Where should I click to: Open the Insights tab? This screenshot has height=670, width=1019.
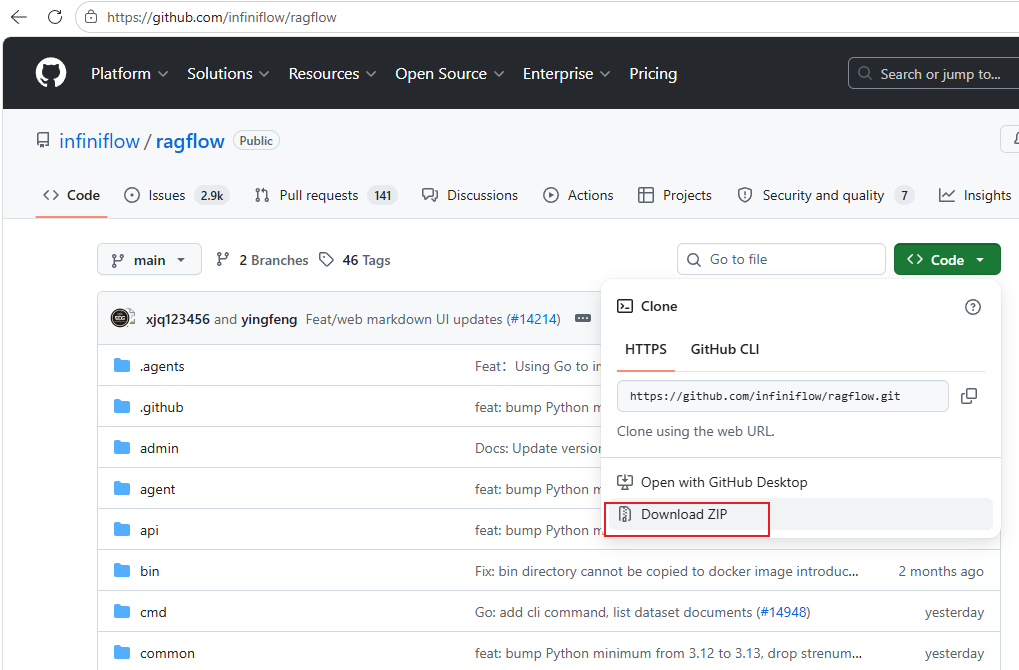tap(975, 195)
